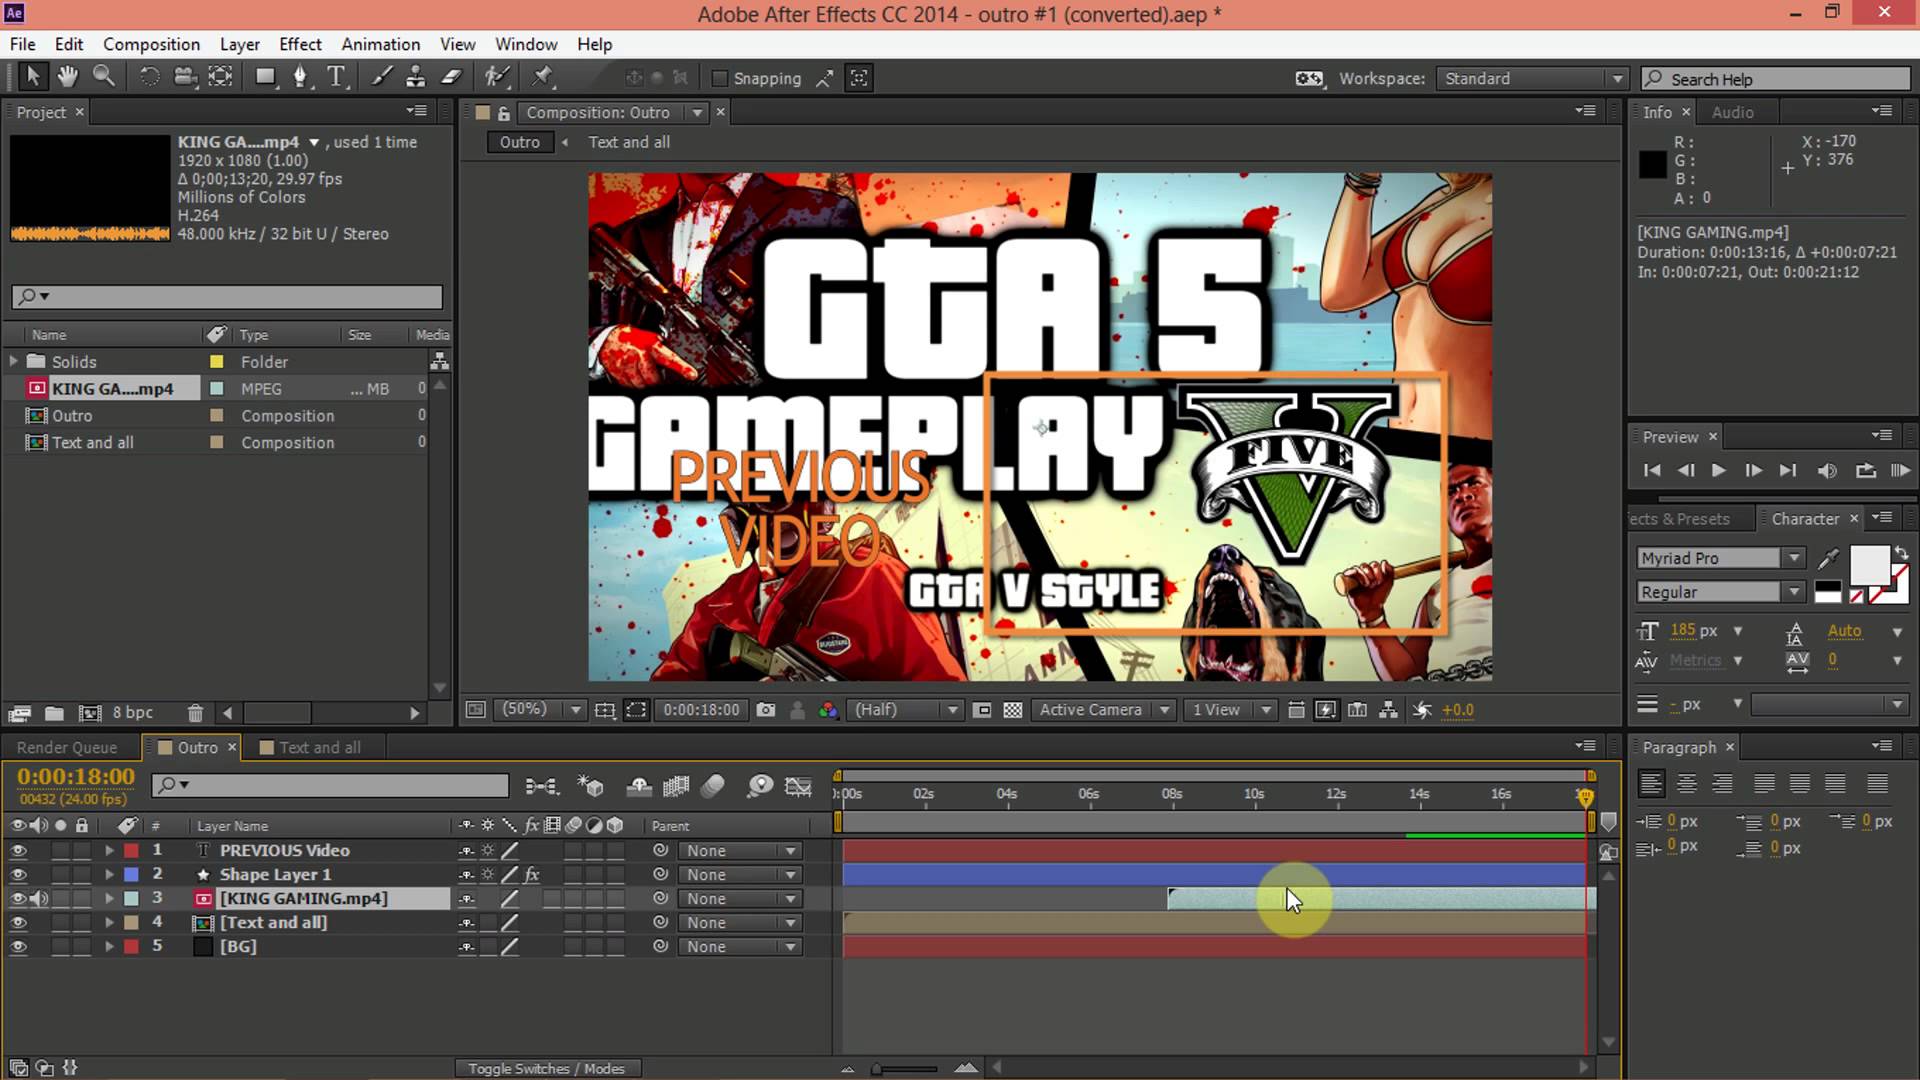The height and width of the screenshot is (1080, 1920).
Task: Select the Rectangle shape tool
Action: click(x=265, y=77)
